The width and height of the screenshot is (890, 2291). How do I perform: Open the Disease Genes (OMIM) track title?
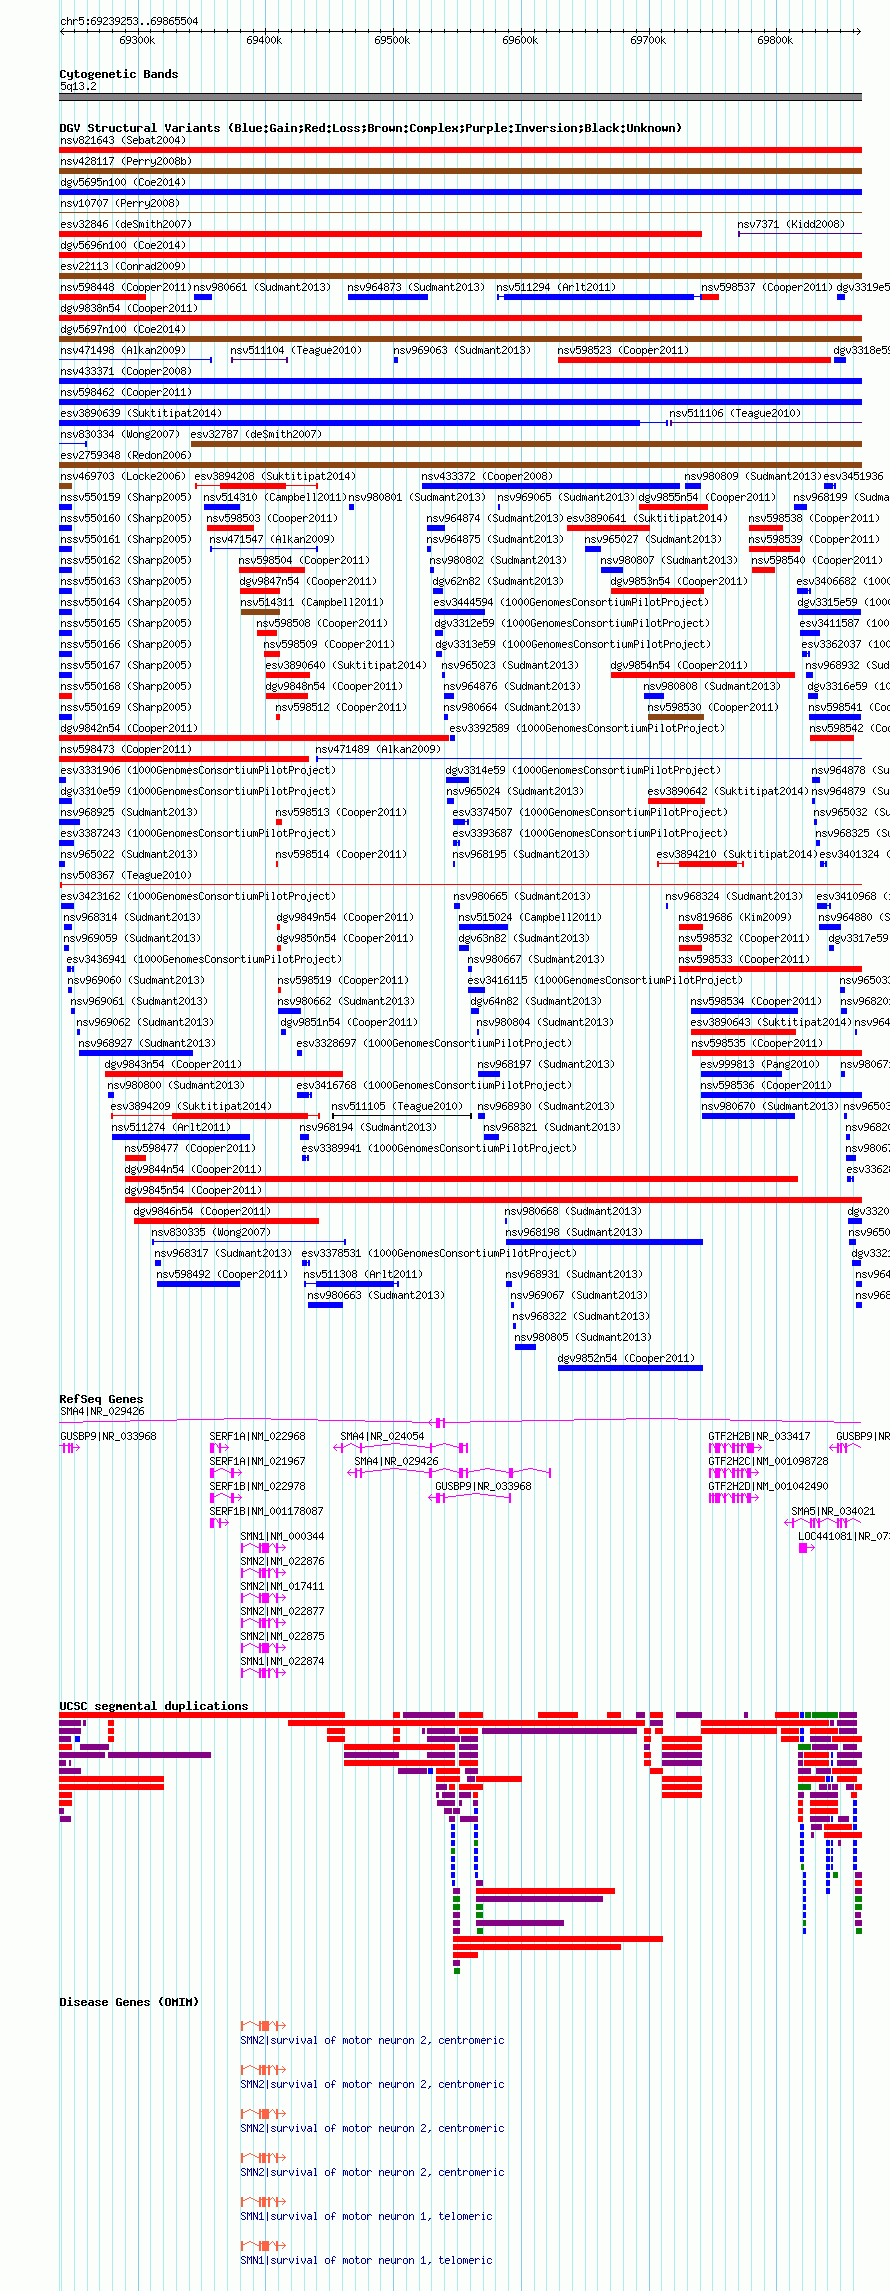pyautogui.click(x=129, y=2002)
